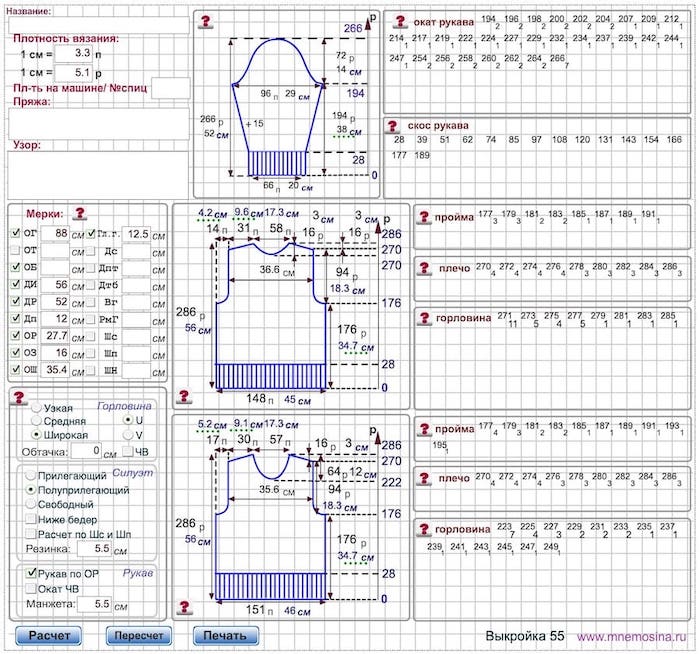Screen dimensions: 700x654
Task: Enable the Окат ЧВ checkbox
Action: [x=31, y=588]
